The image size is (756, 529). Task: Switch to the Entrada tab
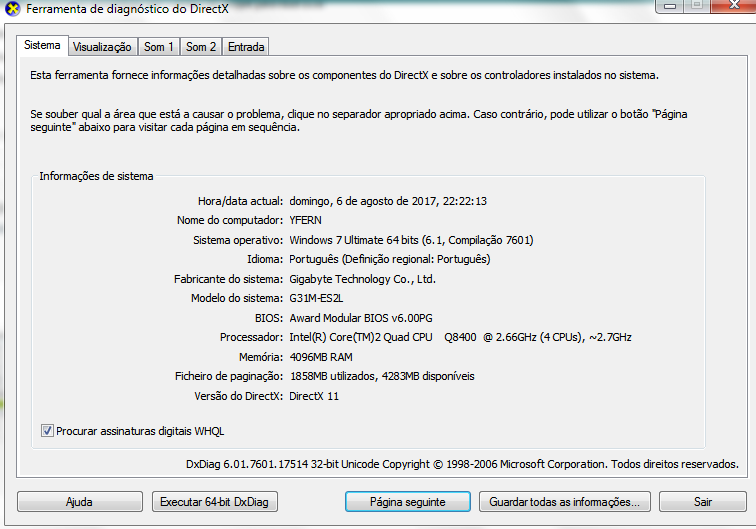(x=246, y=47)
